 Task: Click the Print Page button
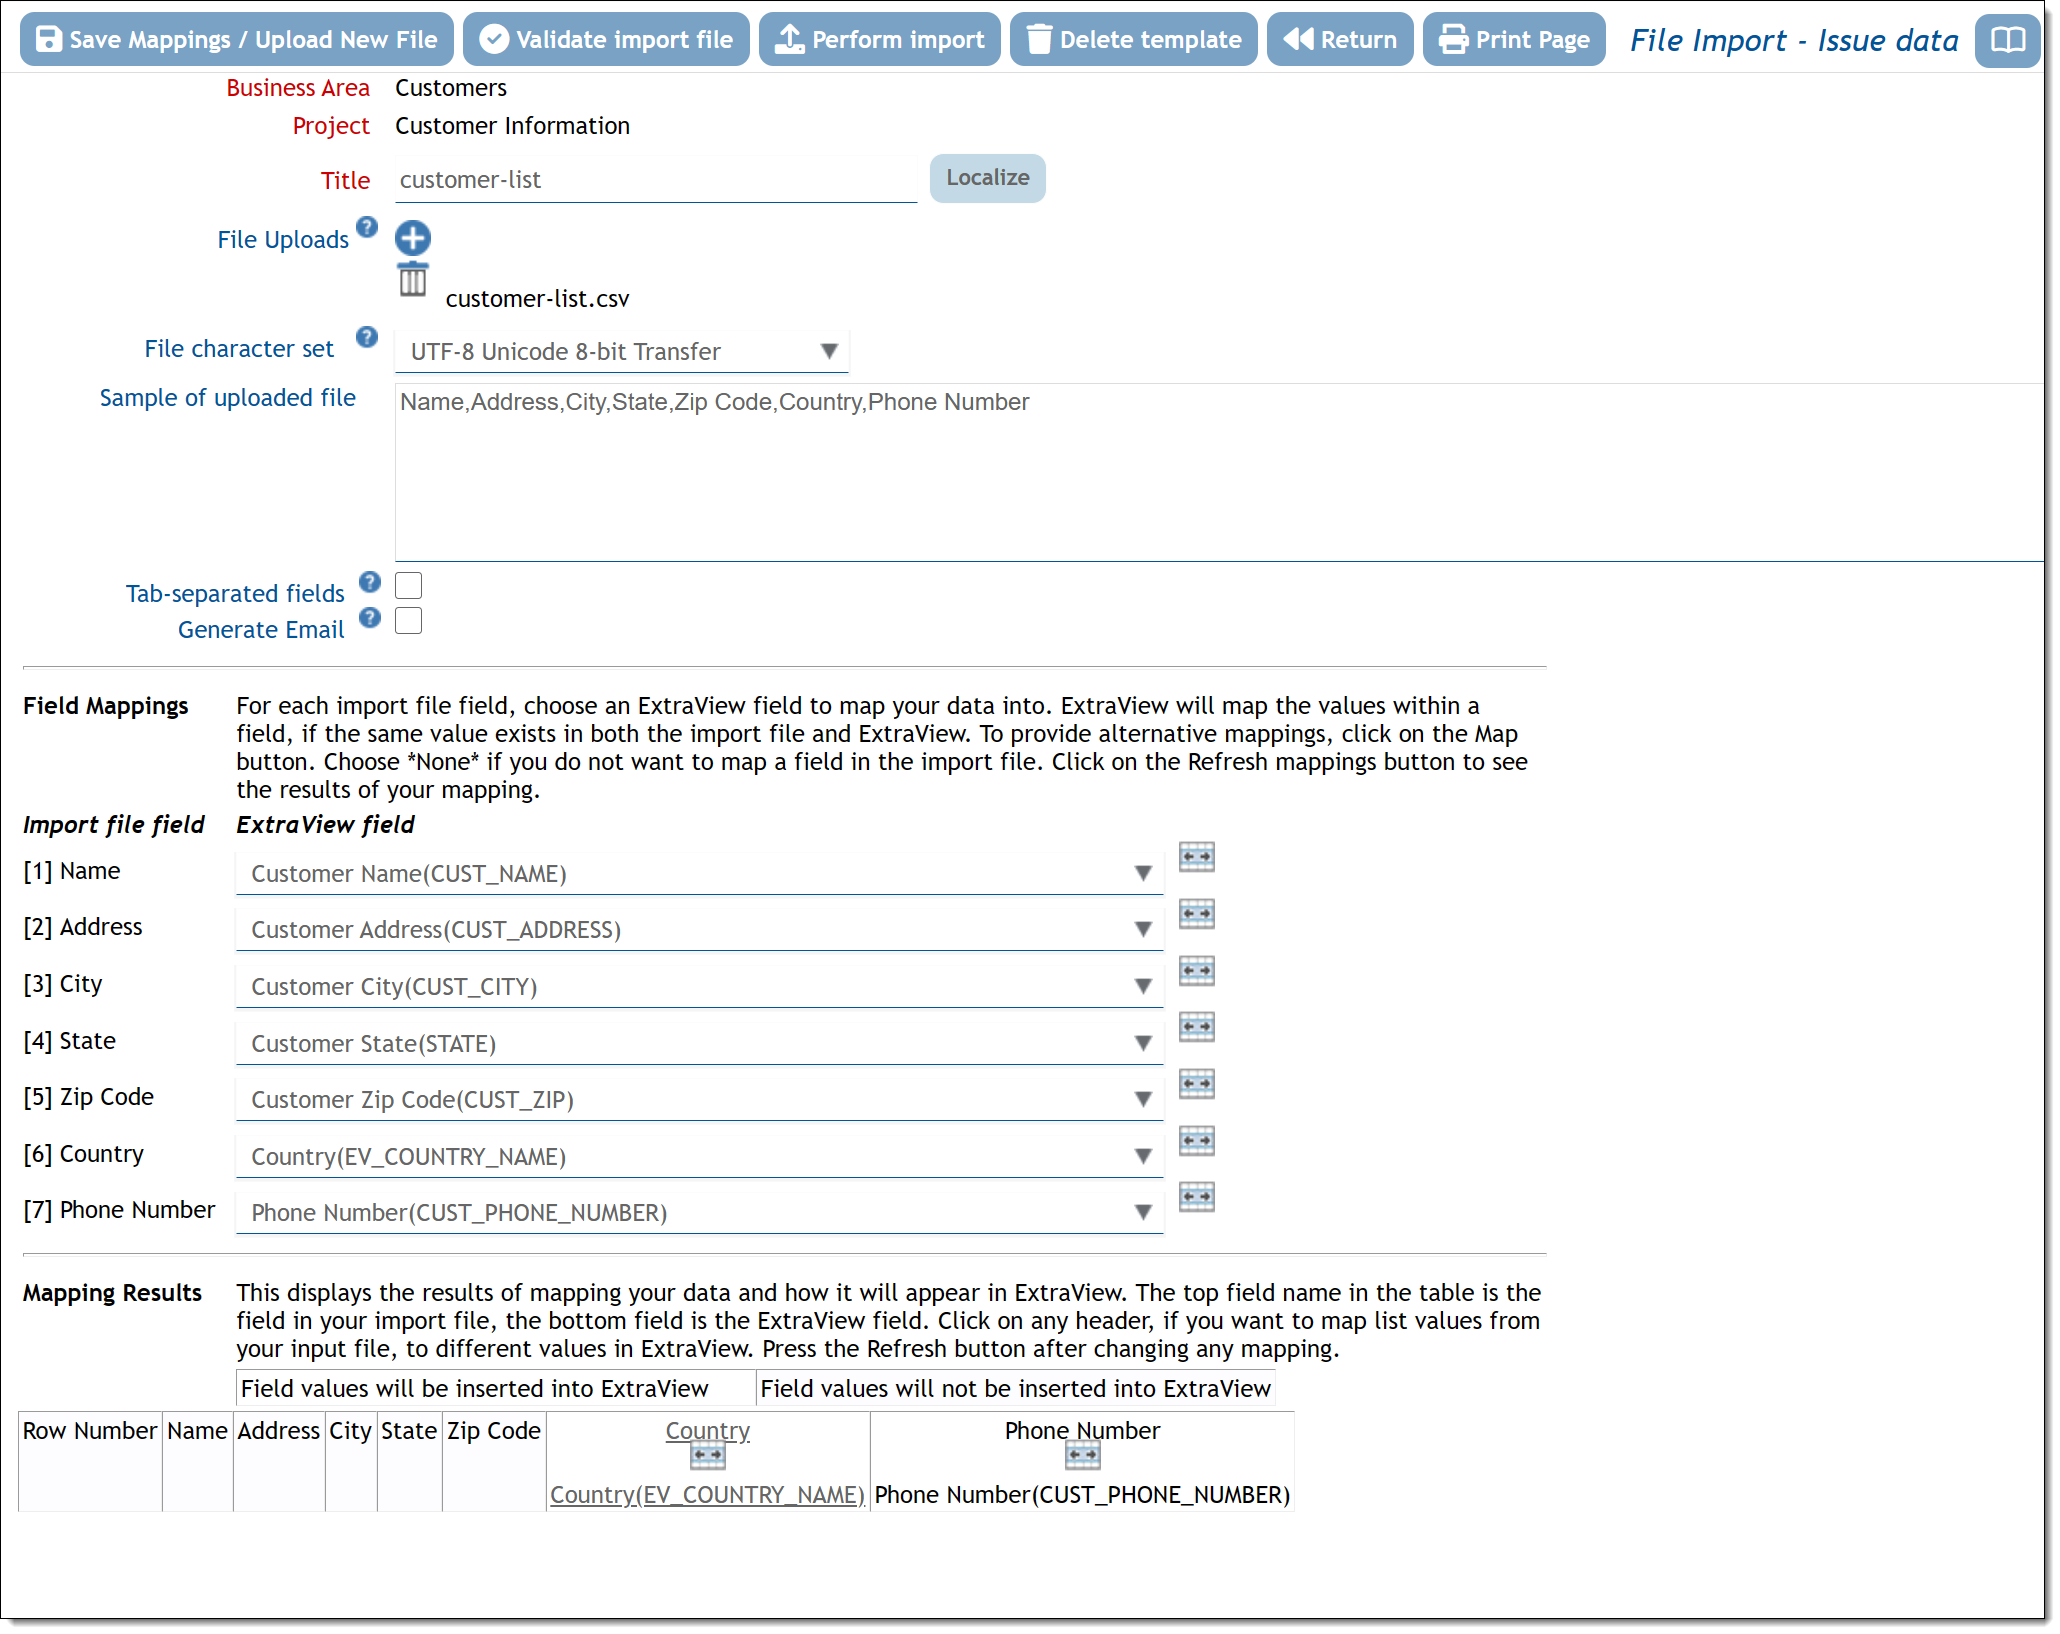[1514, 39]
